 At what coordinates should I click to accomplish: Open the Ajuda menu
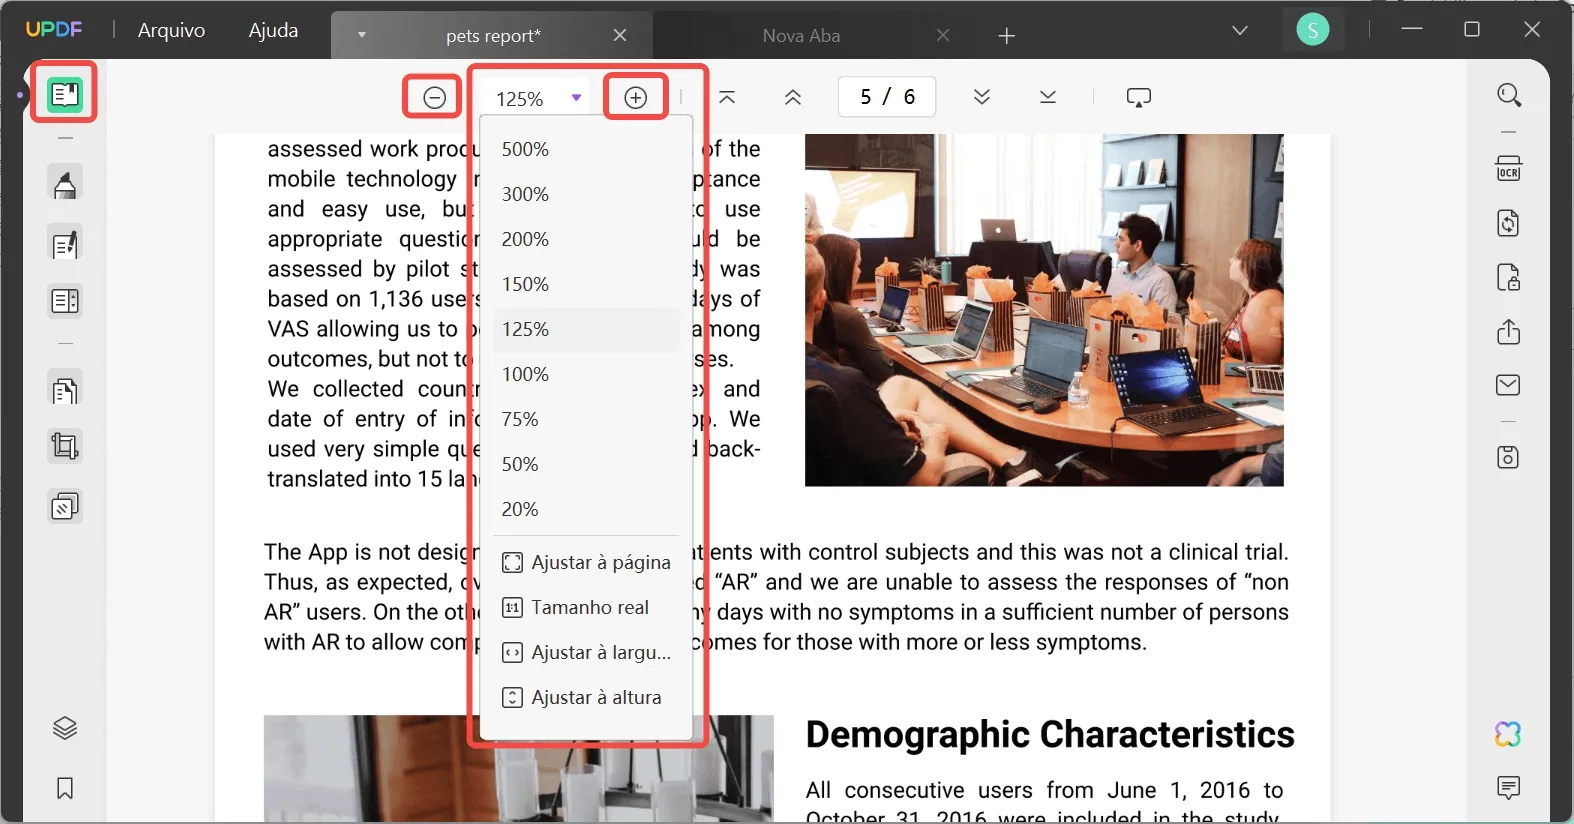point(273,30)
